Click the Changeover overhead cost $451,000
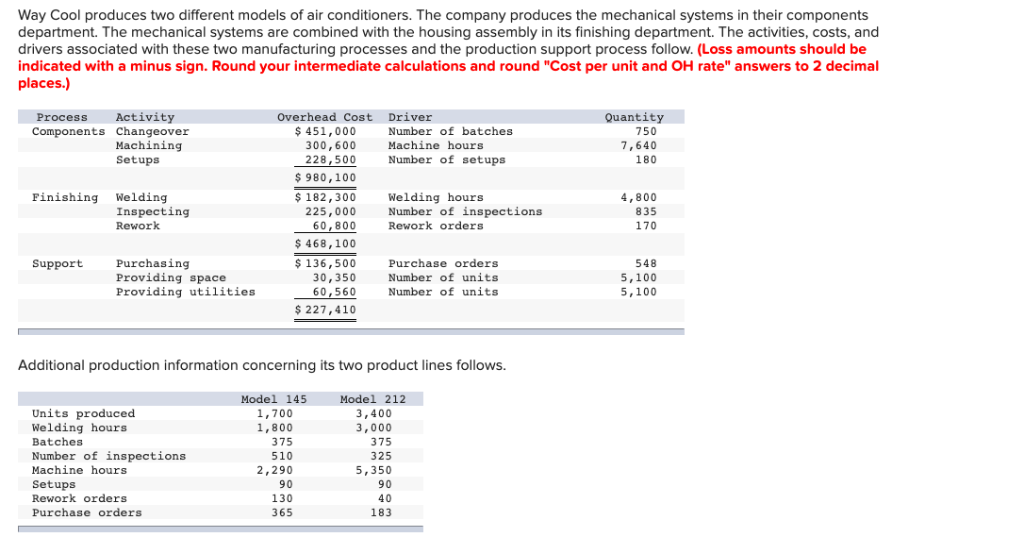 [x=325, y=131]
